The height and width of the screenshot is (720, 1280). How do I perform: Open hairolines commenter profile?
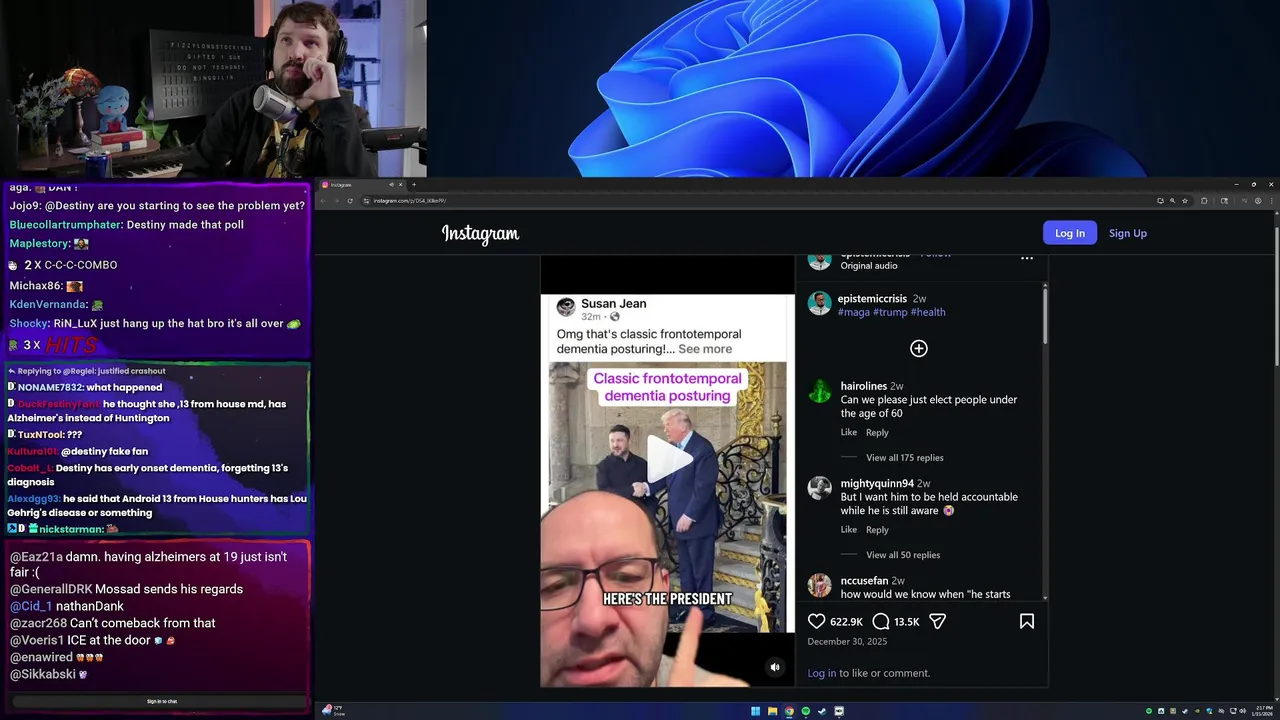[x=864, y=386]
